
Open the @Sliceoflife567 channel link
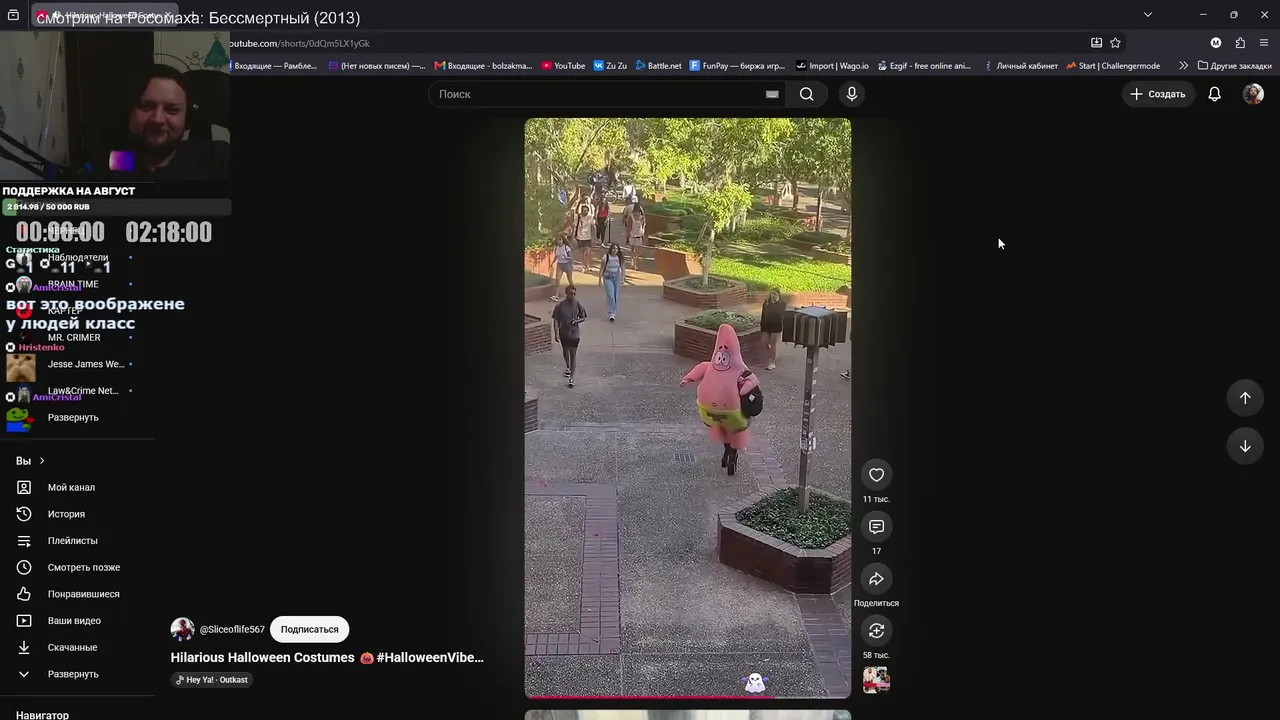[232, 630]
